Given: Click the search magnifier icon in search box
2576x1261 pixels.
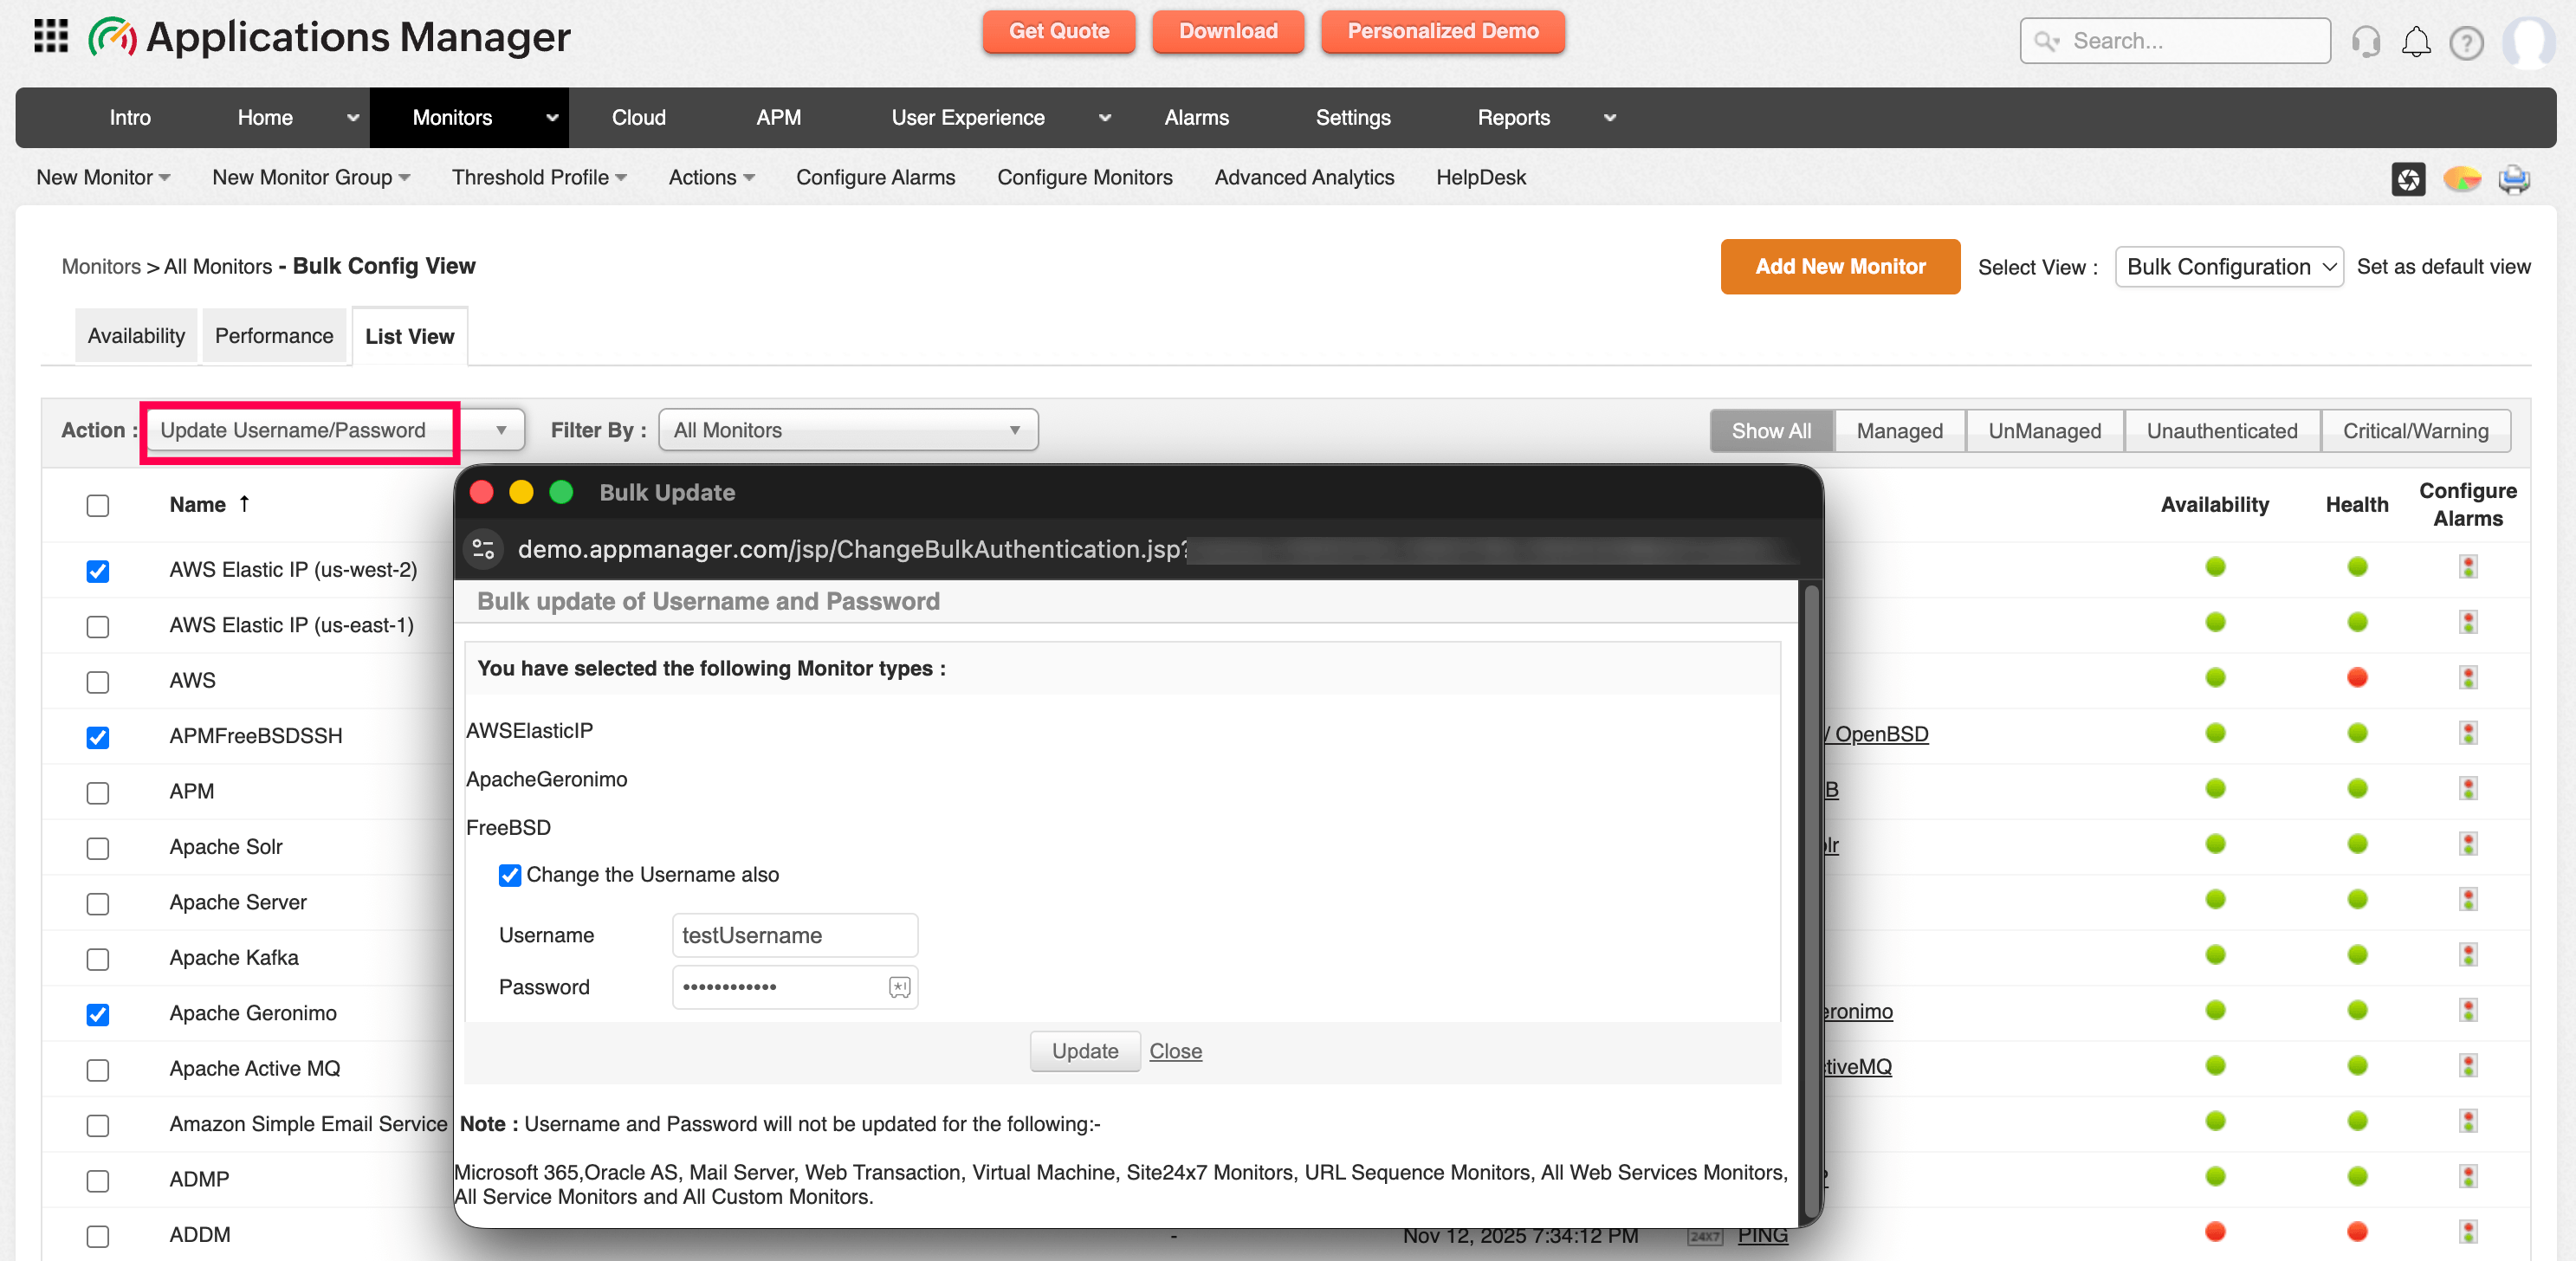Looking at the screenshot, I should click(2046, 41).
